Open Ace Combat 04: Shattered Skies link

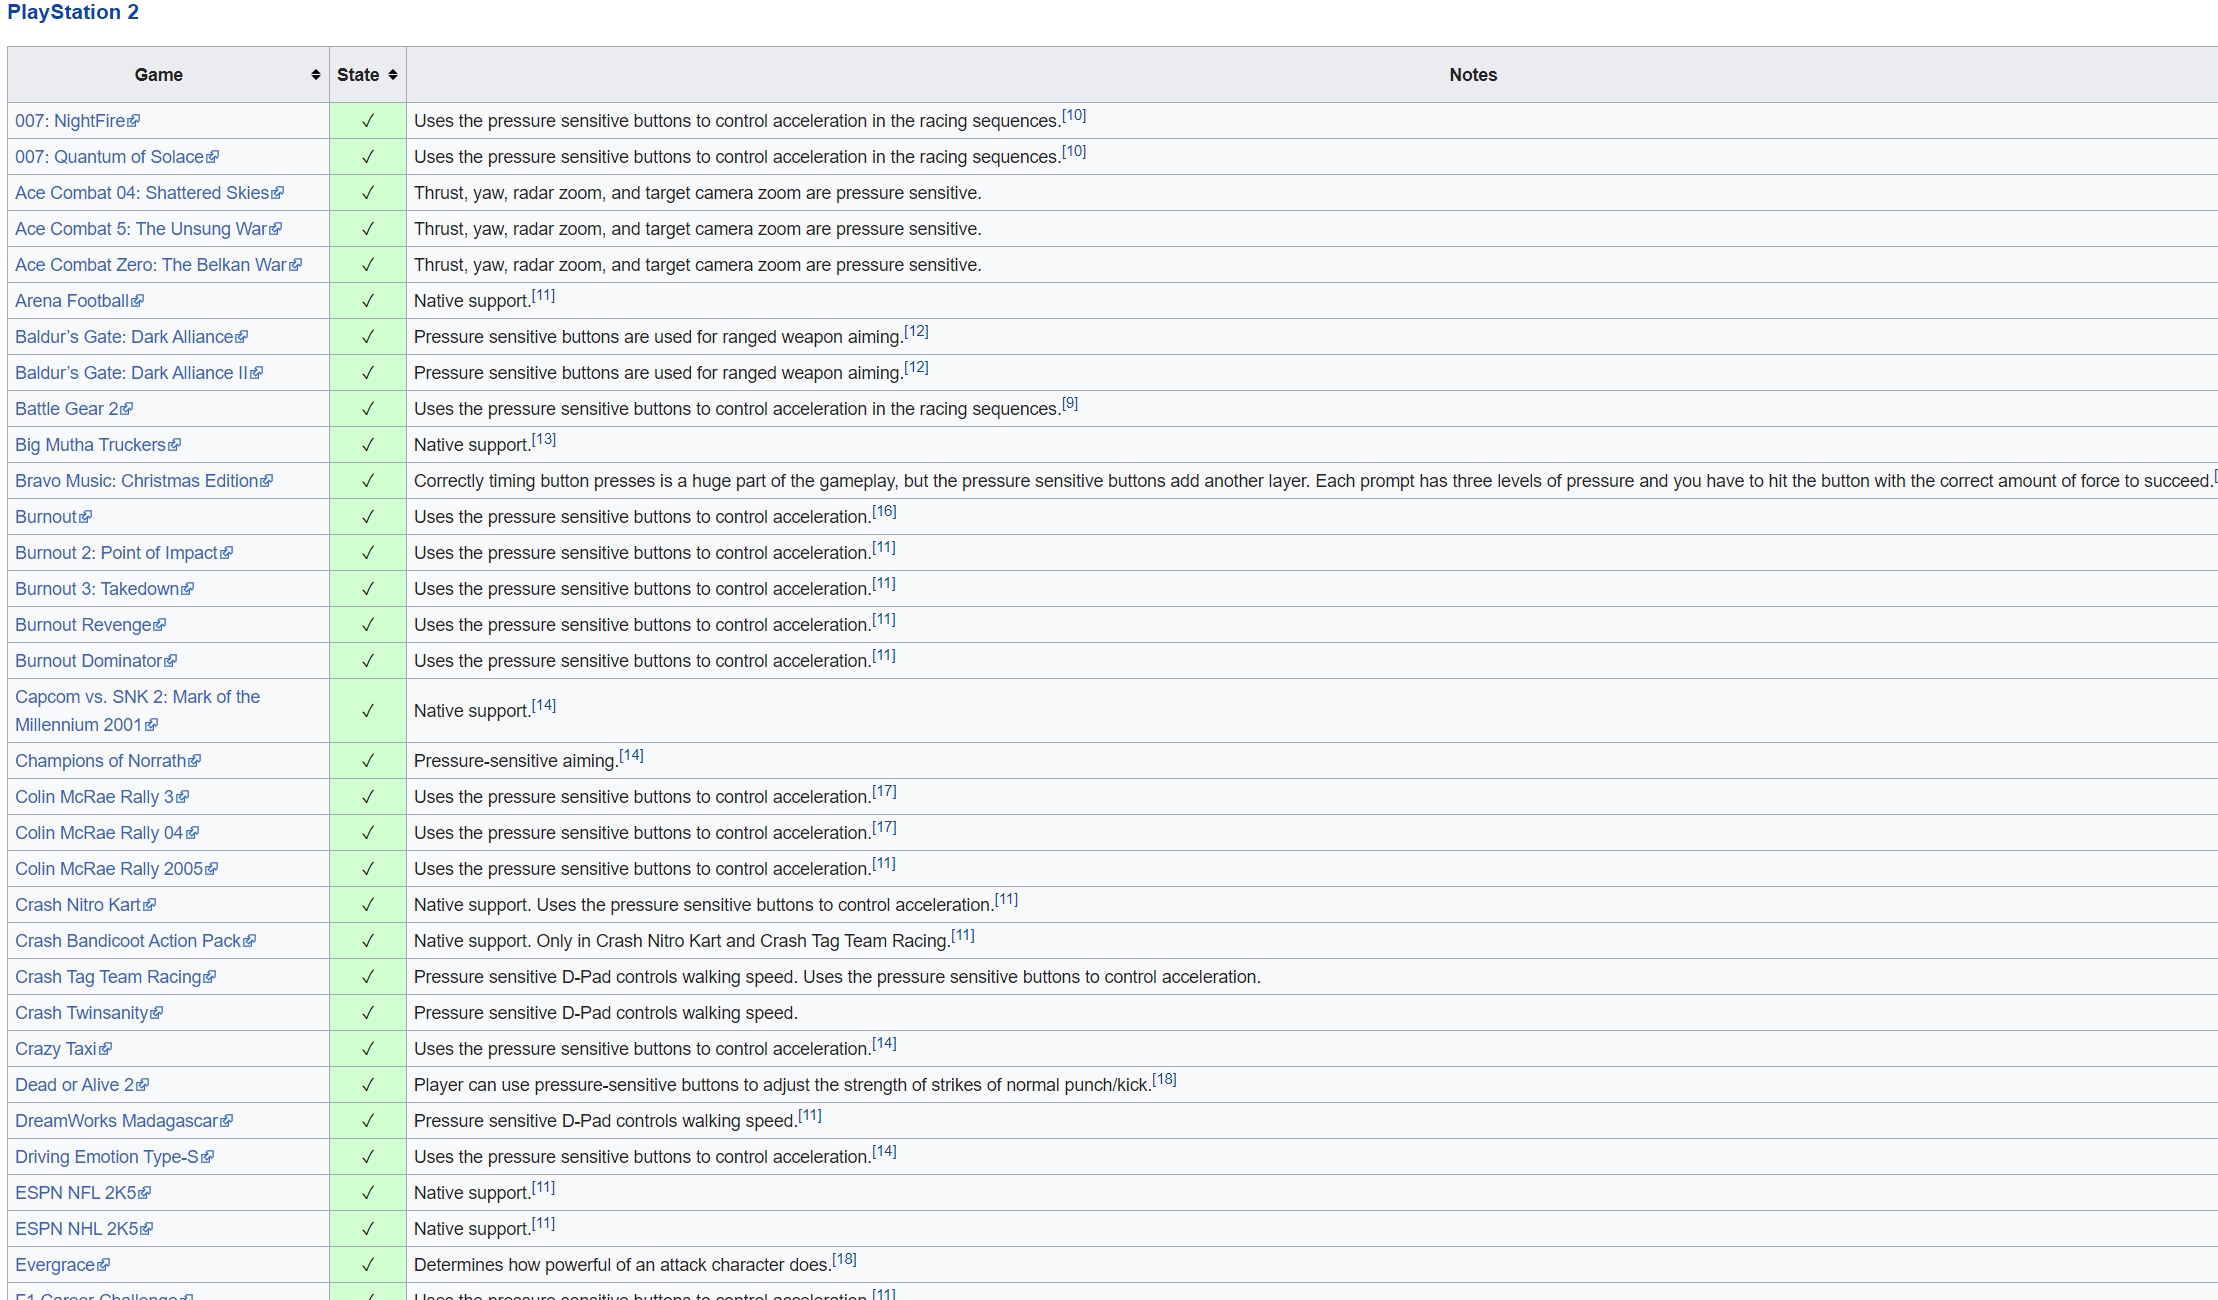pyautogui.click(x=149, y=193)
